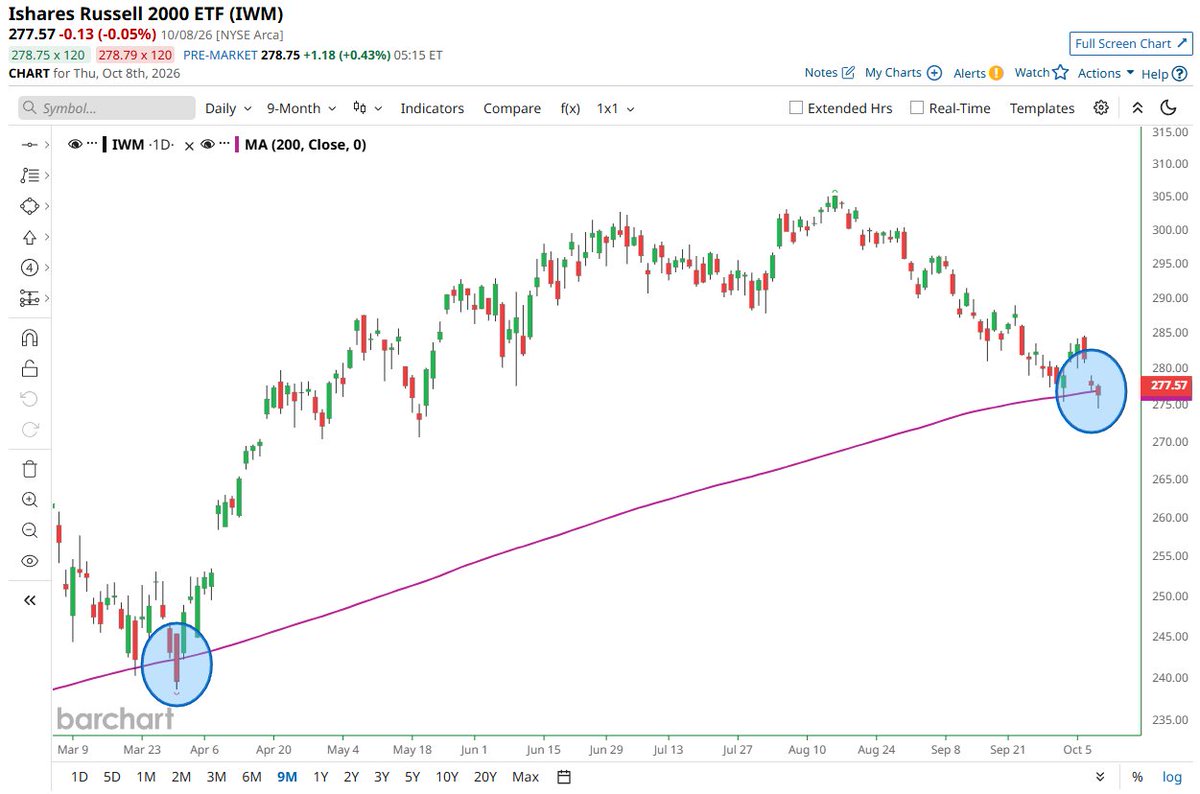Open the numbered pattern tool
The width and height of the screenshot is (1200, 794).
(29, 268)
